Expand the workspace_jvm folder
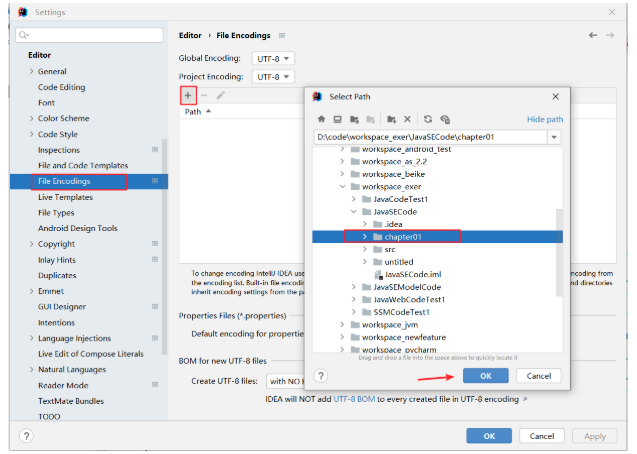This screenshot has height=454, width=637. tap(342, 324)
